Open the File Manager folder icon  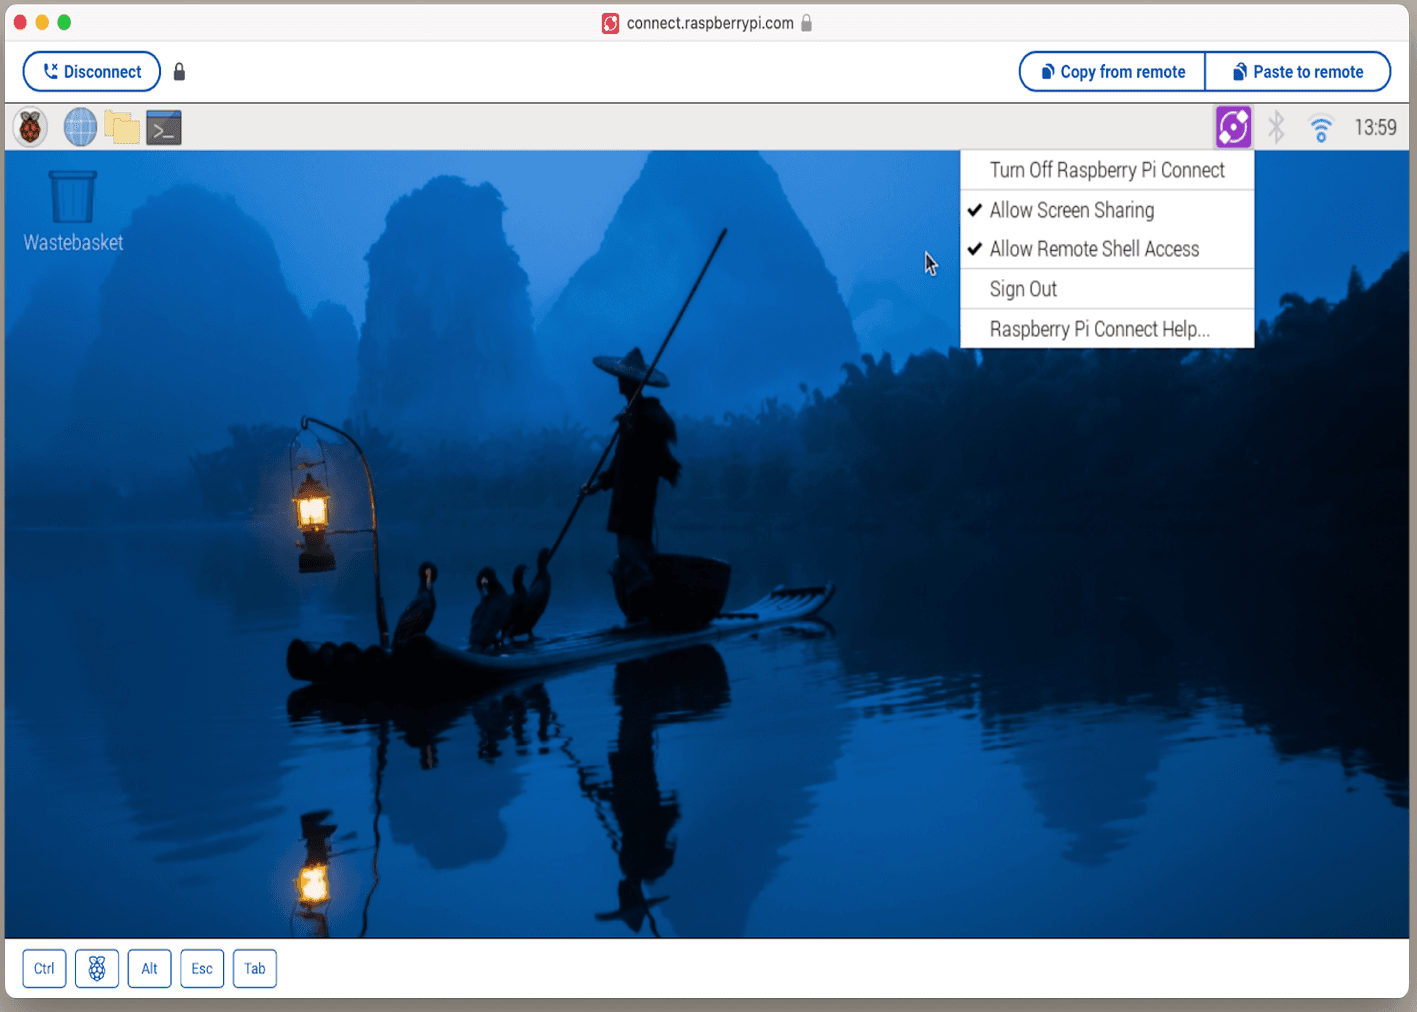(122, 128)
